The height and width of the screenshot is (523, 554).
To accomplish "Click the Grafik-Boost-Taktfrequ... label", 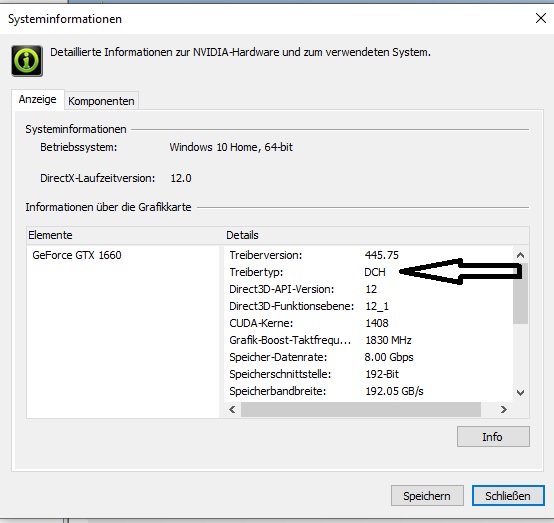I will 290,340.
